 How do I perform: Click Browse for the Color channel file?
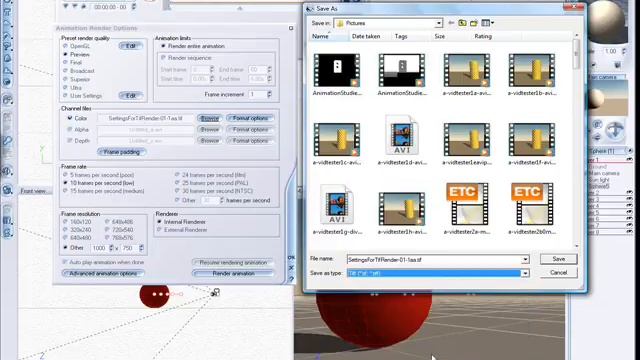(x=209, y=118)
